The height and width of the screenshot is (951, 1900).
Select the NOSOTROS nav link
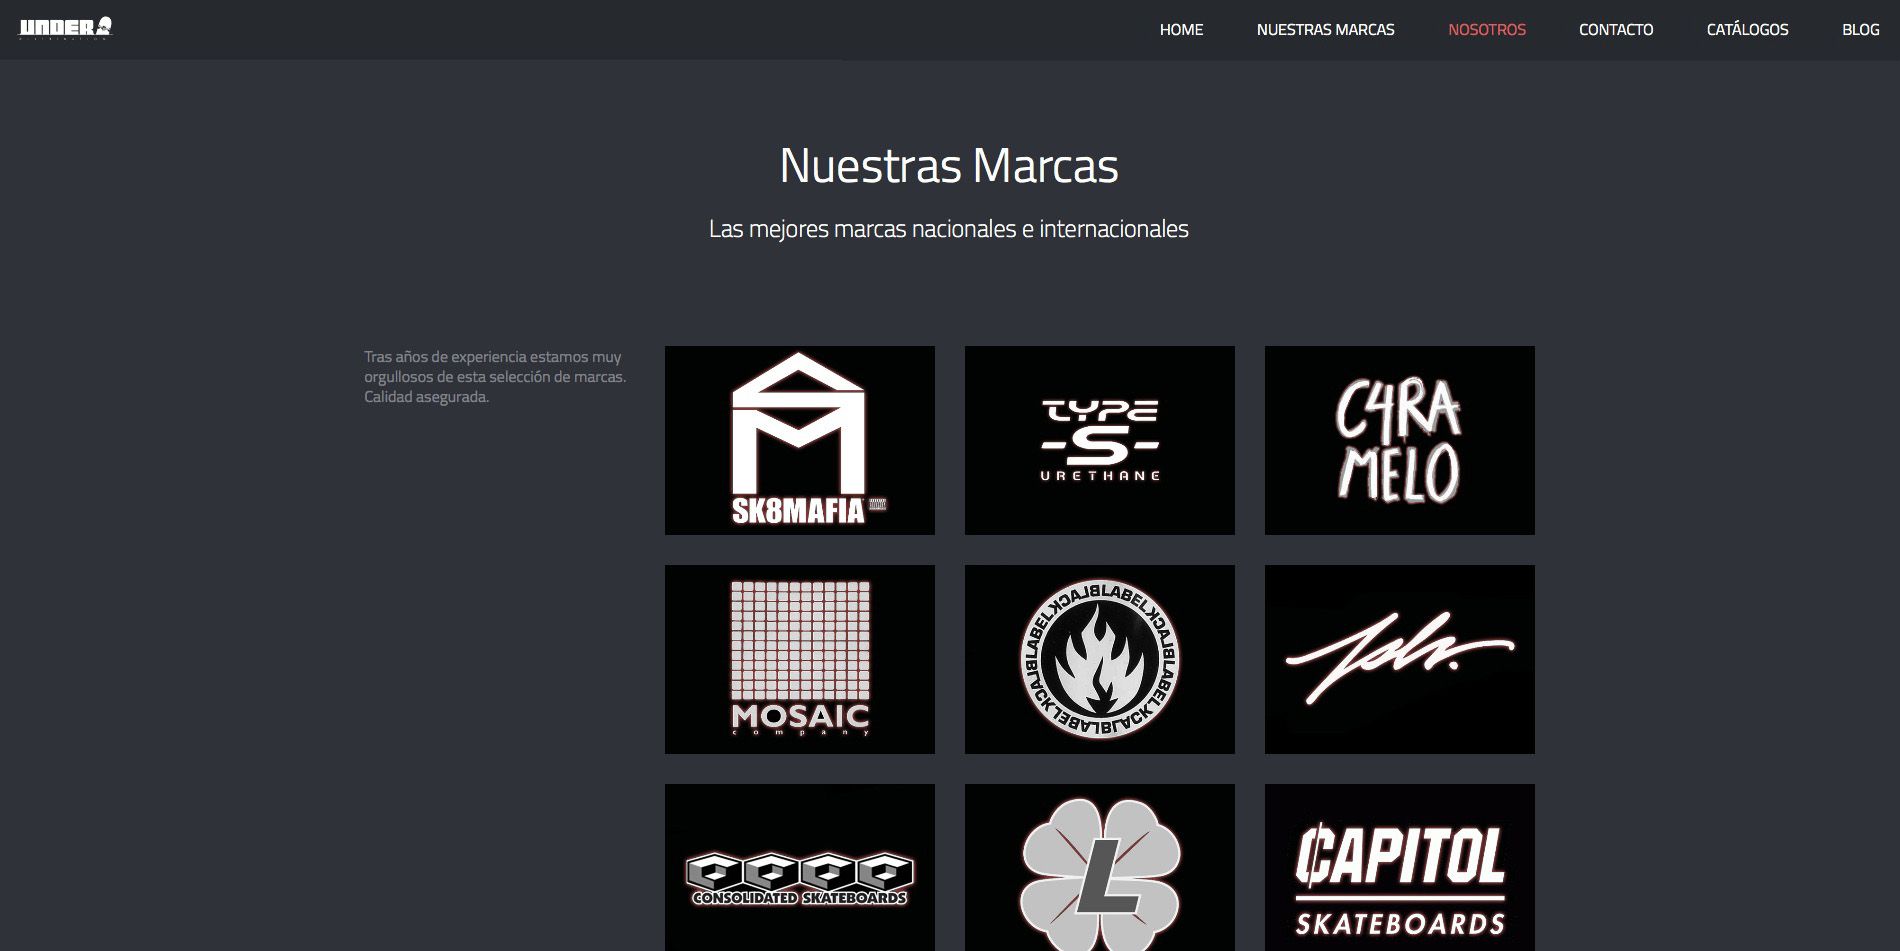click(x=1487, y=30)
